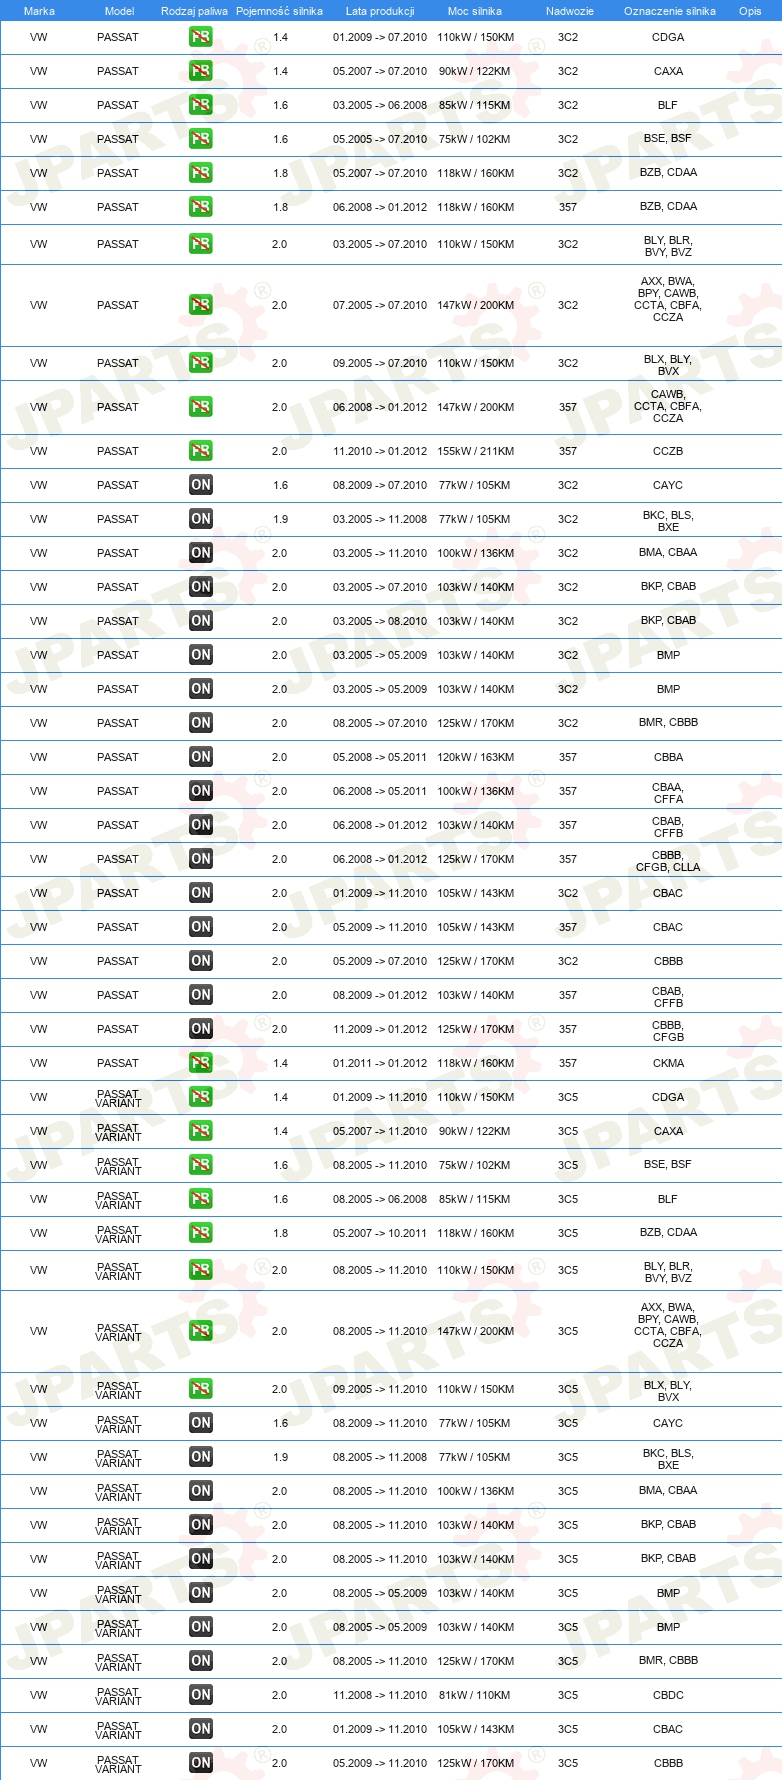The image size is (782, 1780).
Task: Click 1.9 engine capacity in the 3C2 BKC, BLS row
Action: (281, 519)
